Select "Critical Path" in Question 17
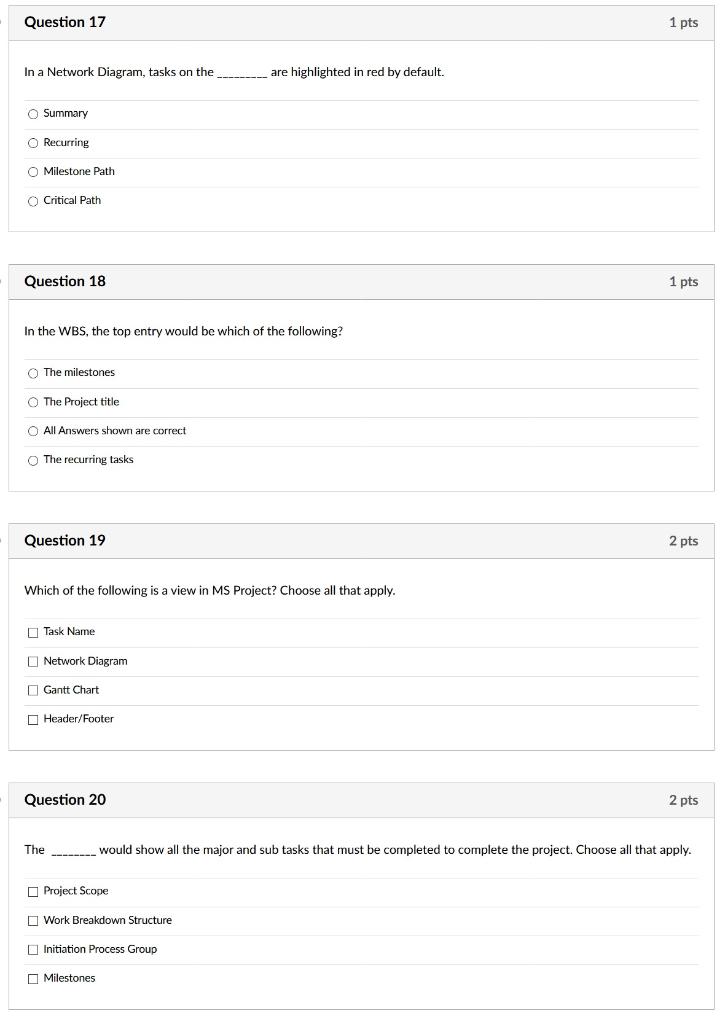 point(33,200)
